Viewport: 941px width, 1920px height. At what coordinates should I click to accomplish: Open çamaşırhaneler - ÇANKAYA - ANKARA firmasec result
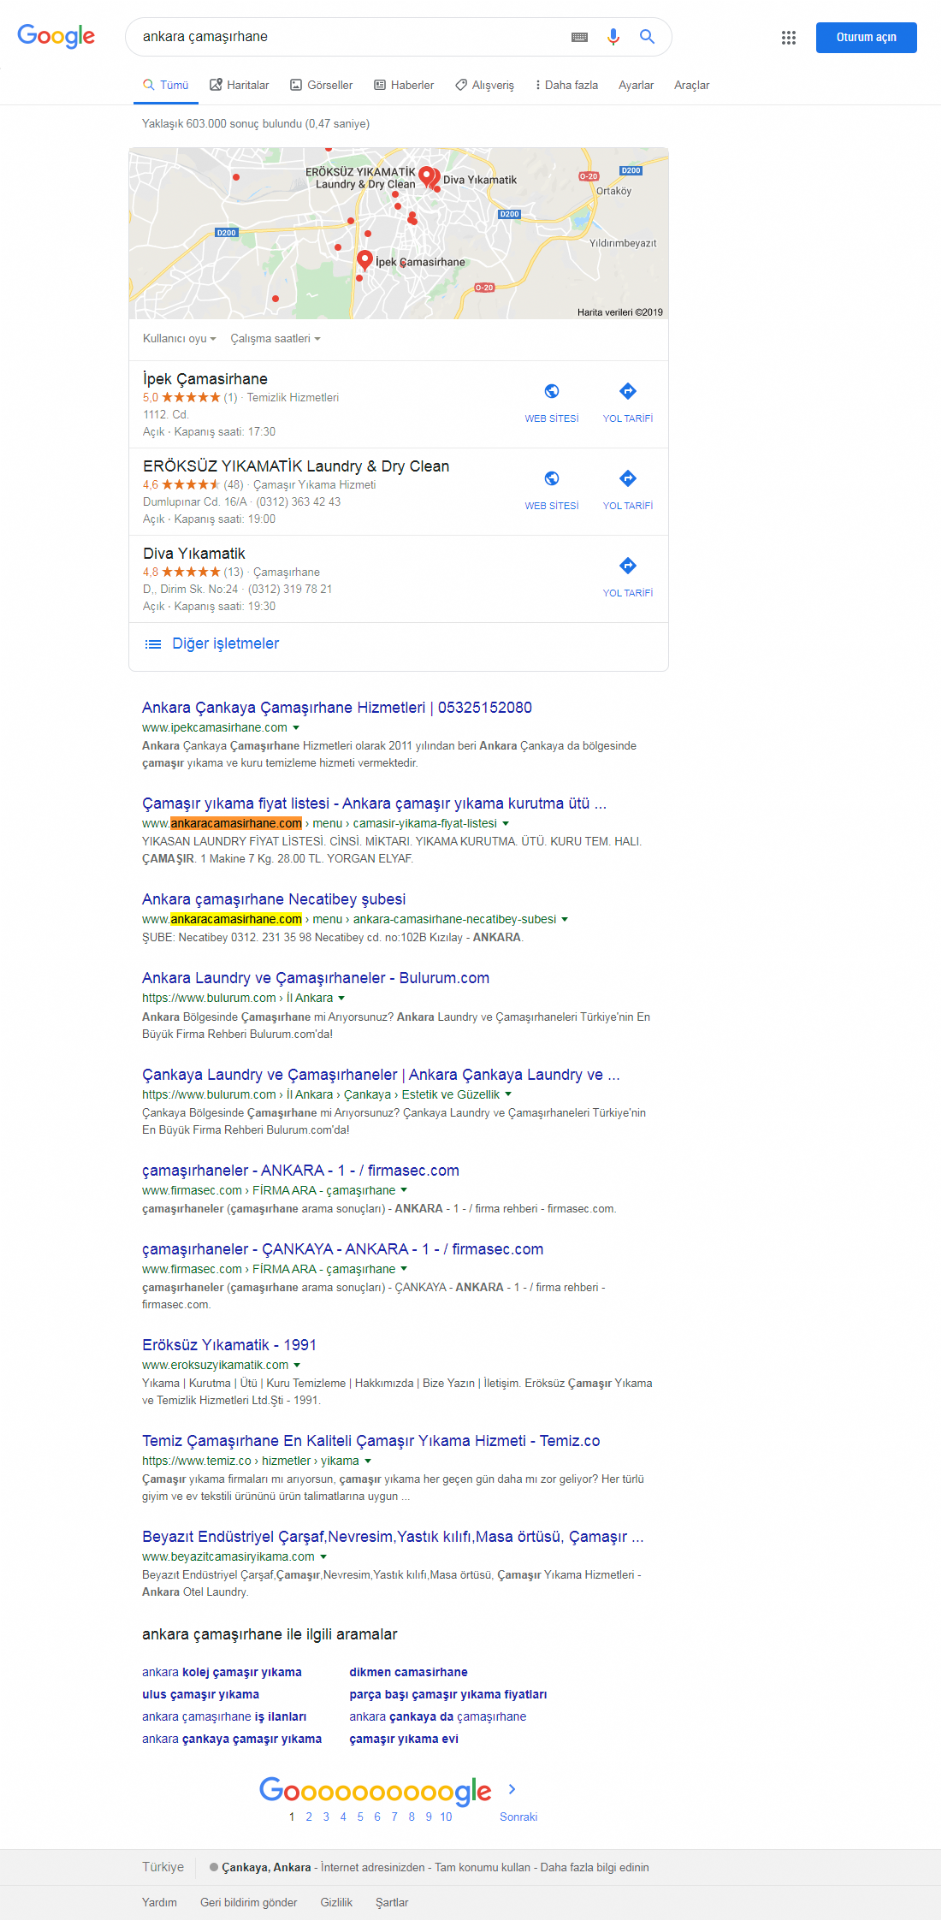pos(343,1249)
